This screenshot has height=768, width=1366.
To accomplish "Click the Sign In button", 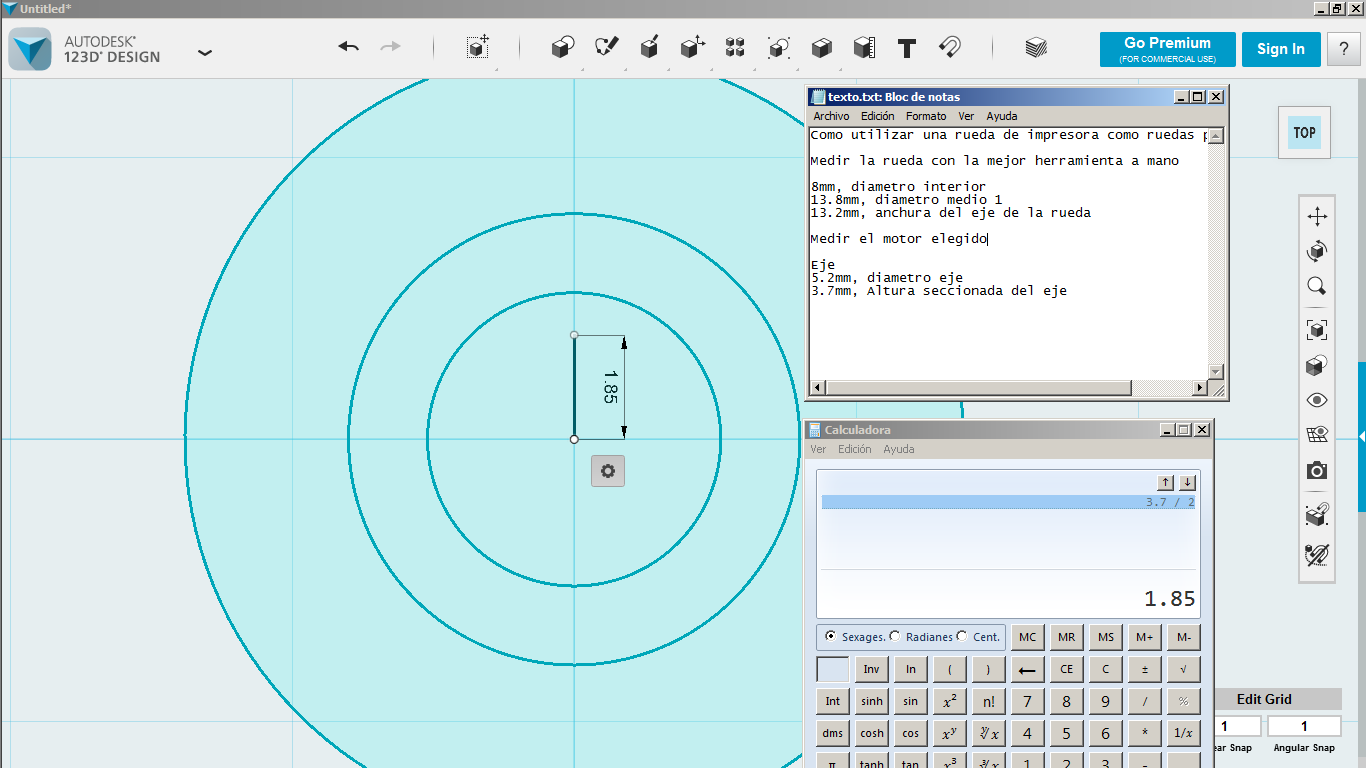I will pyautogui.click(x=1281, y=49).
